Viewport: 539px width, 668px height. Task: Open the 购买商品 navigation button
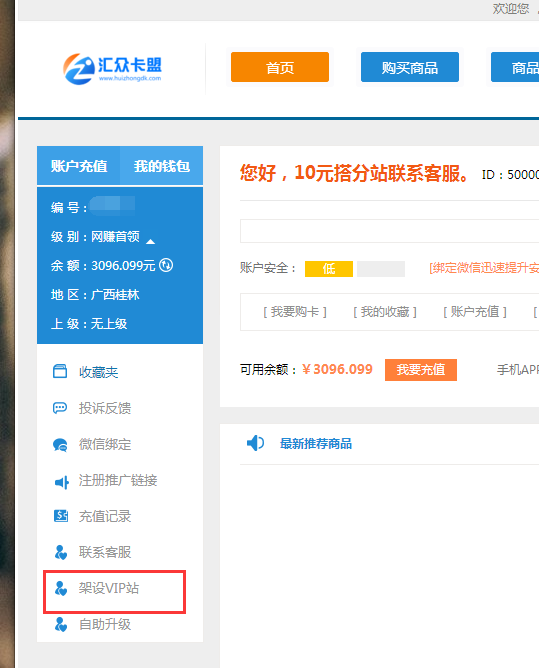point(410,67)
